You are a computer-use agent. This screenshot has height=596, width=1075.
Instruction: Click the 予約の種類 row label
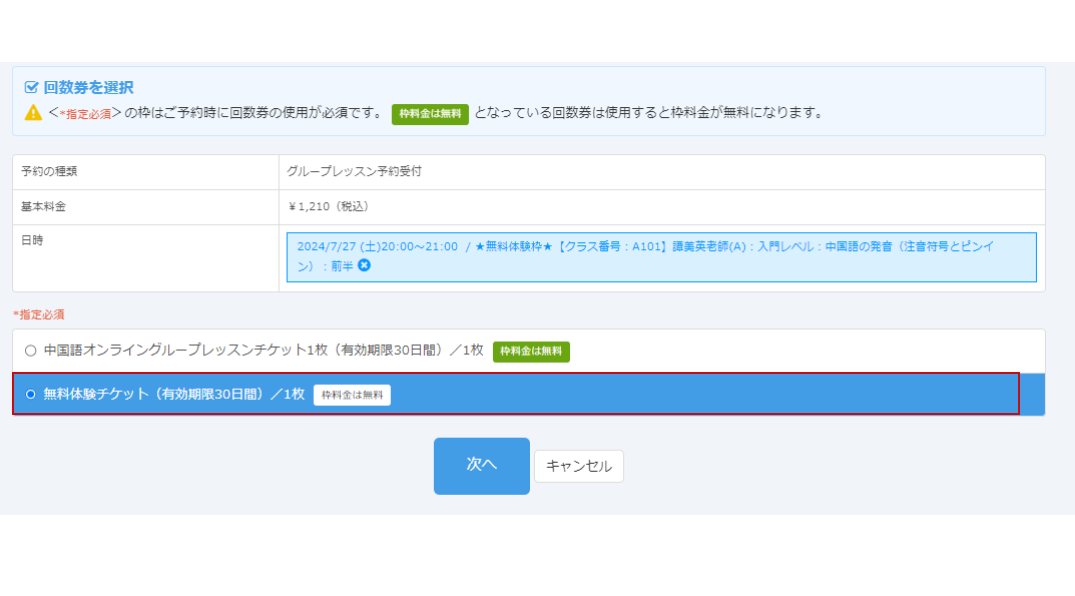[49, 171]
